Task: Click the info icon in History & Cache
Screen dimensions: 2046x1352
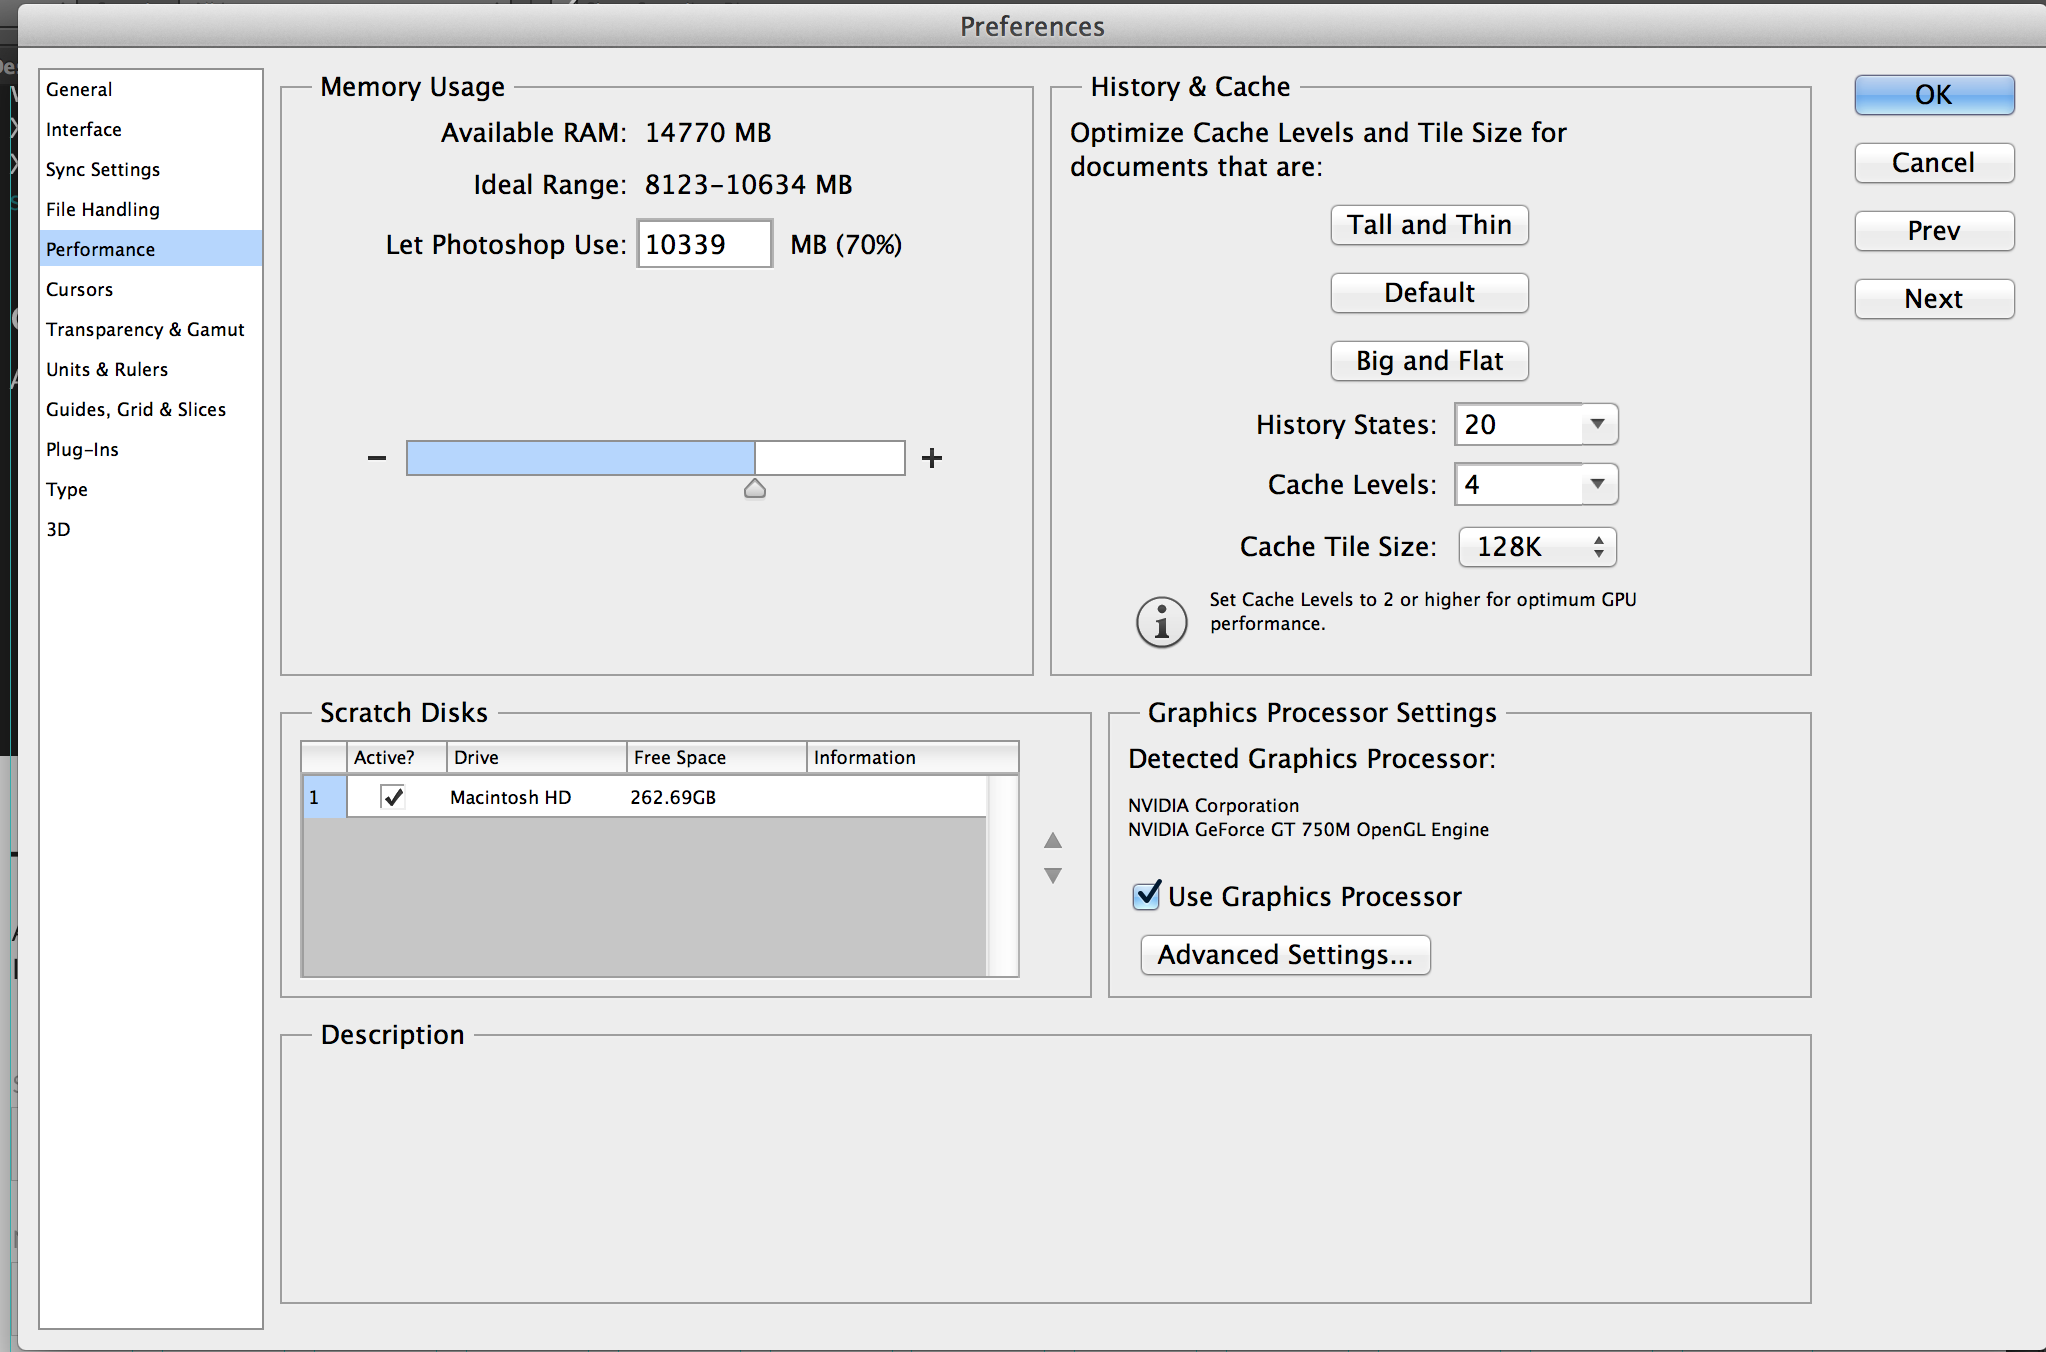Action: coord(1161,623)
